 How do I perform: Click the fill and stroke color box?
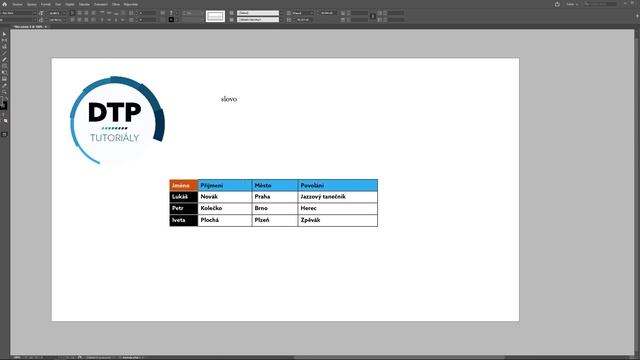[x=4, y=104]
